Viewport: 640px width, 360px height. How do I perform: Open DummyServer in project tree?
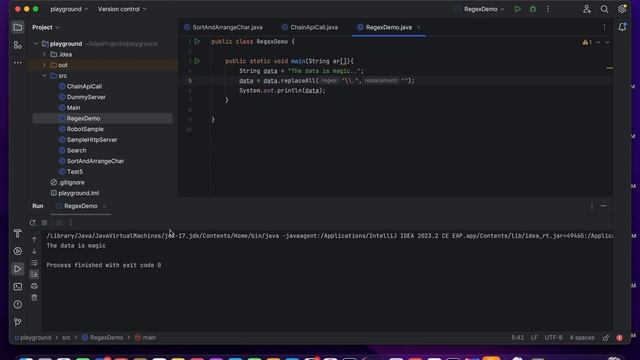click(x=86, y=97)
